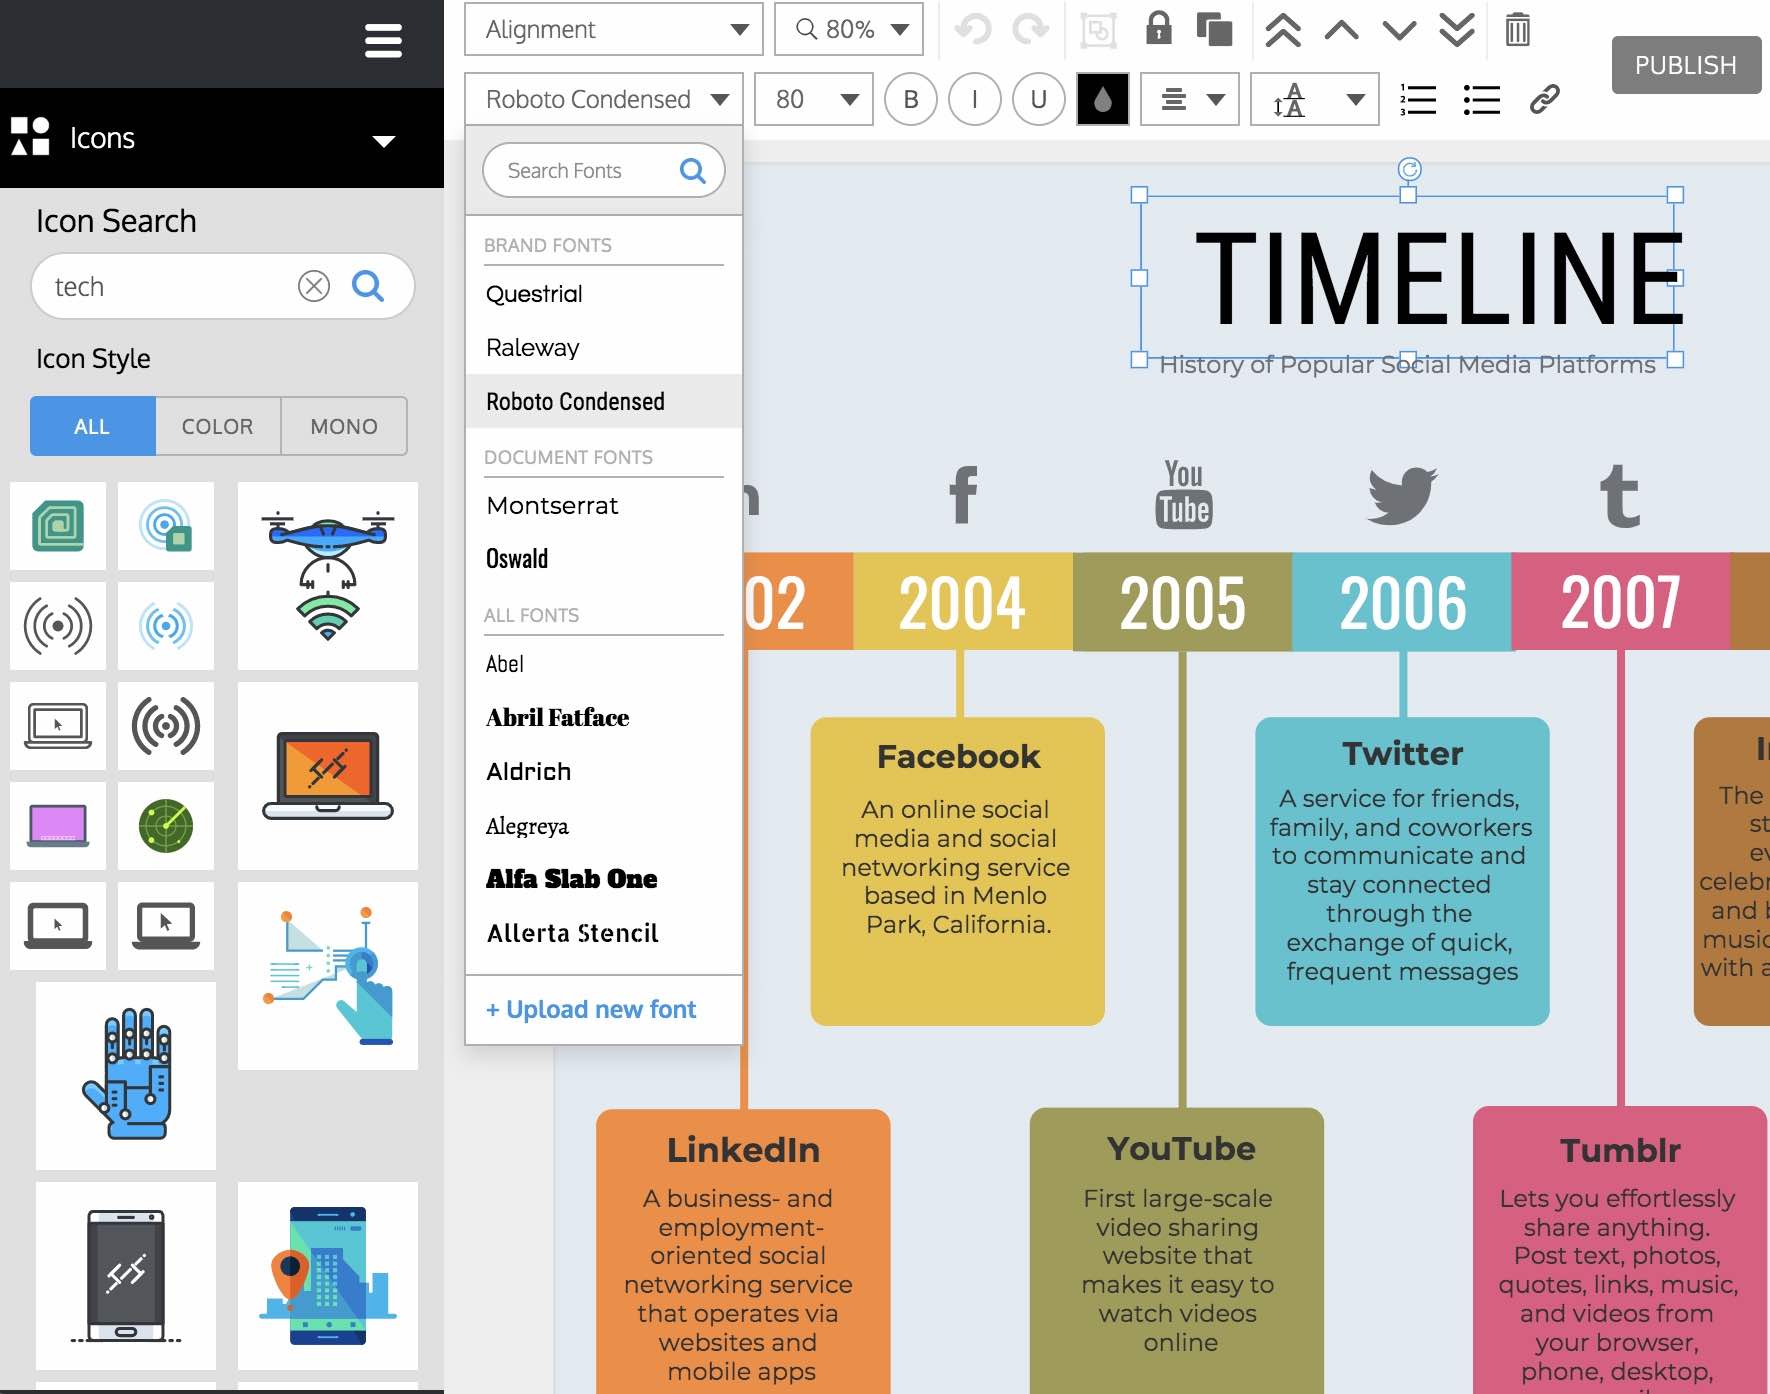Expand the Icons panel dropdown

[383, 140]
